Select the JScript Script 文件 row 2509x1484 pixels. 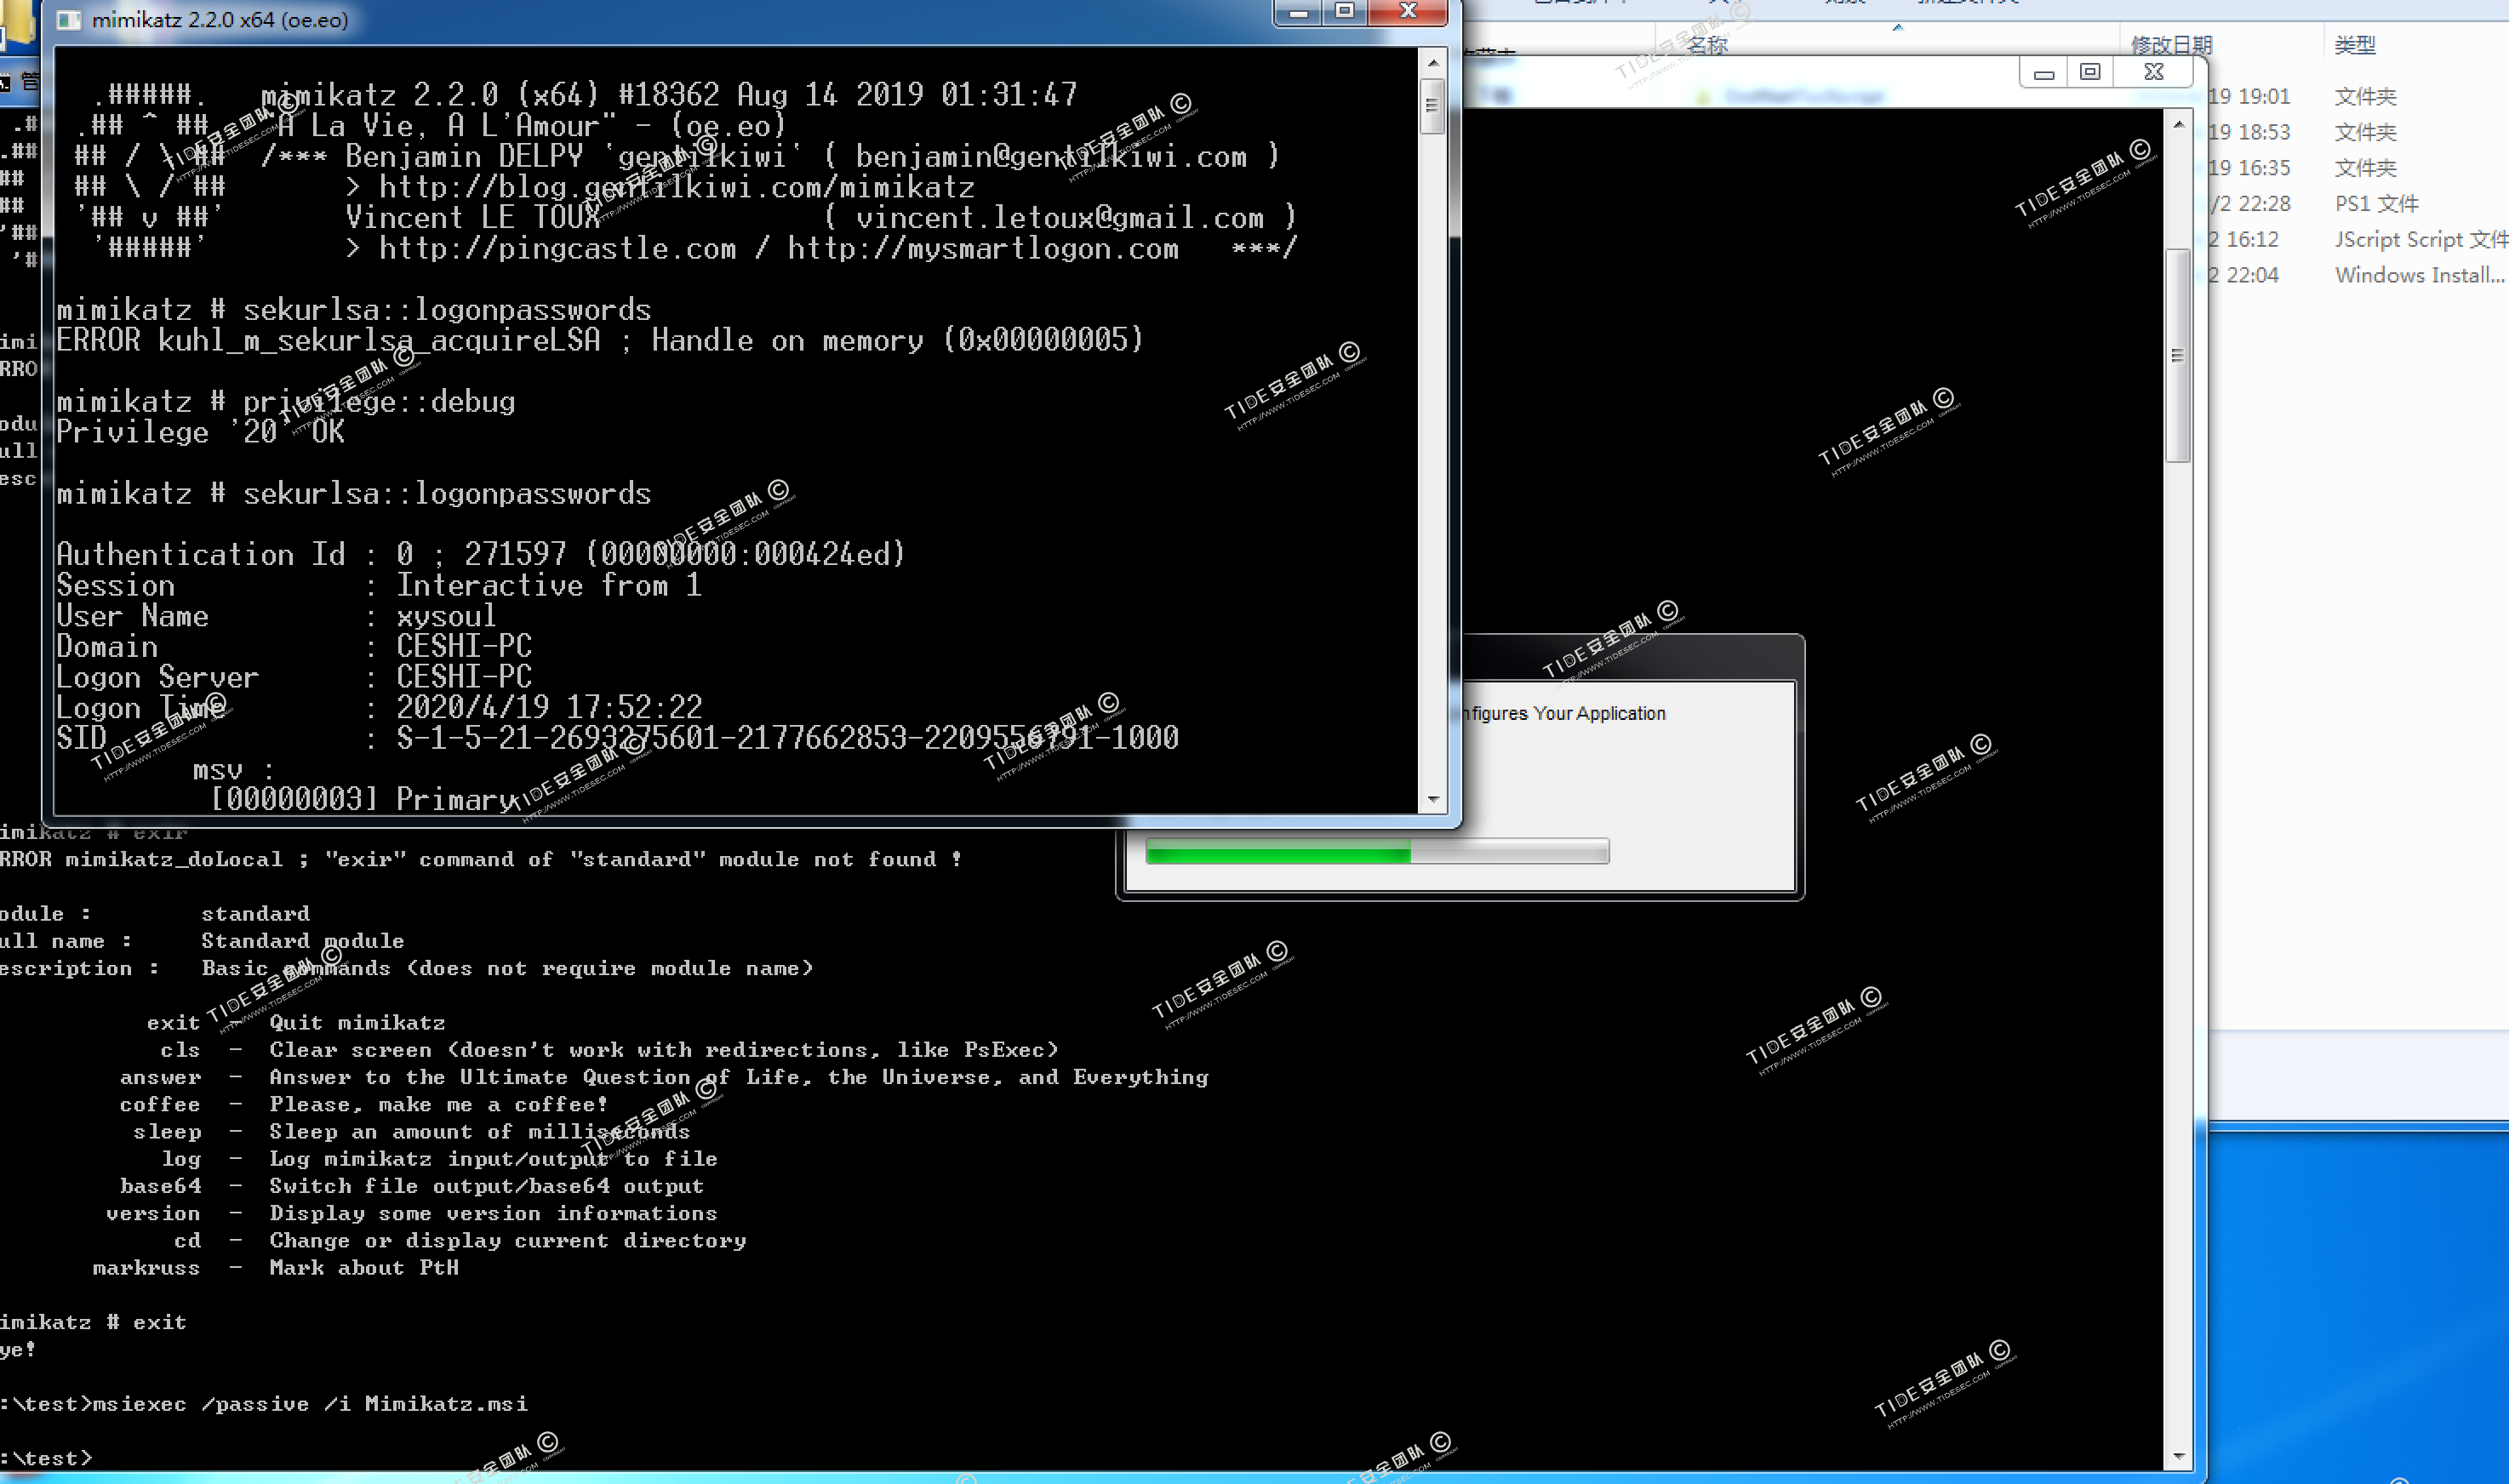click(x=2419, y=240)
